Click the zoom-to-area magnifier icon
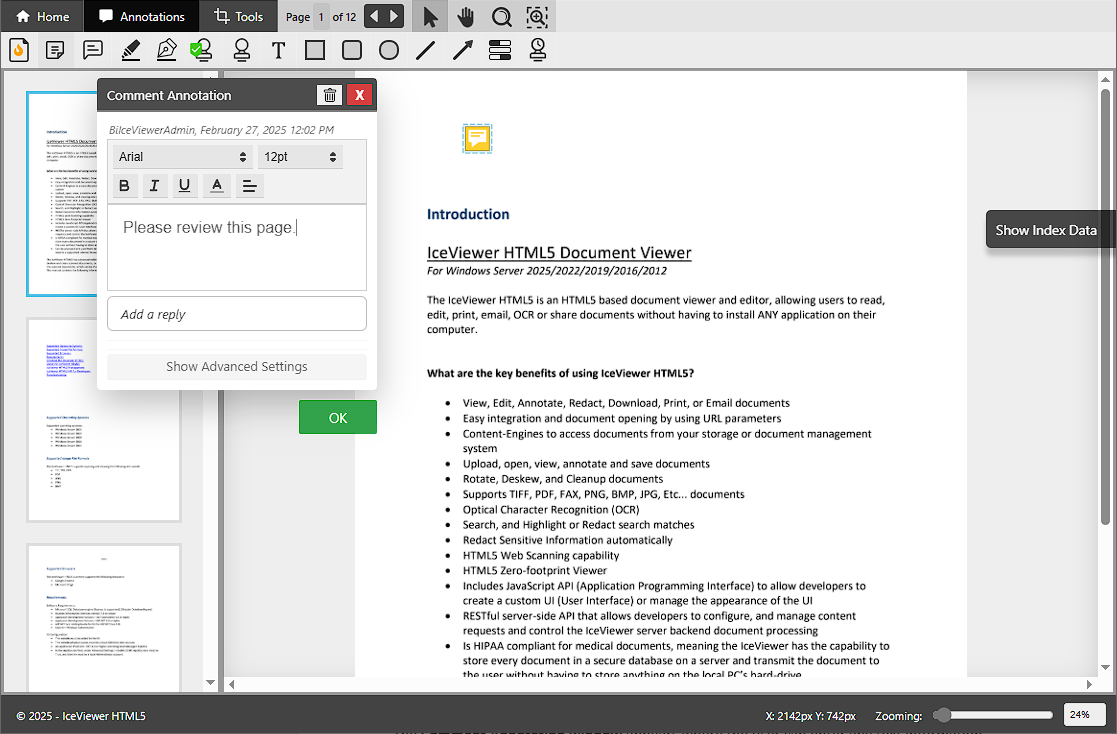 537,17
